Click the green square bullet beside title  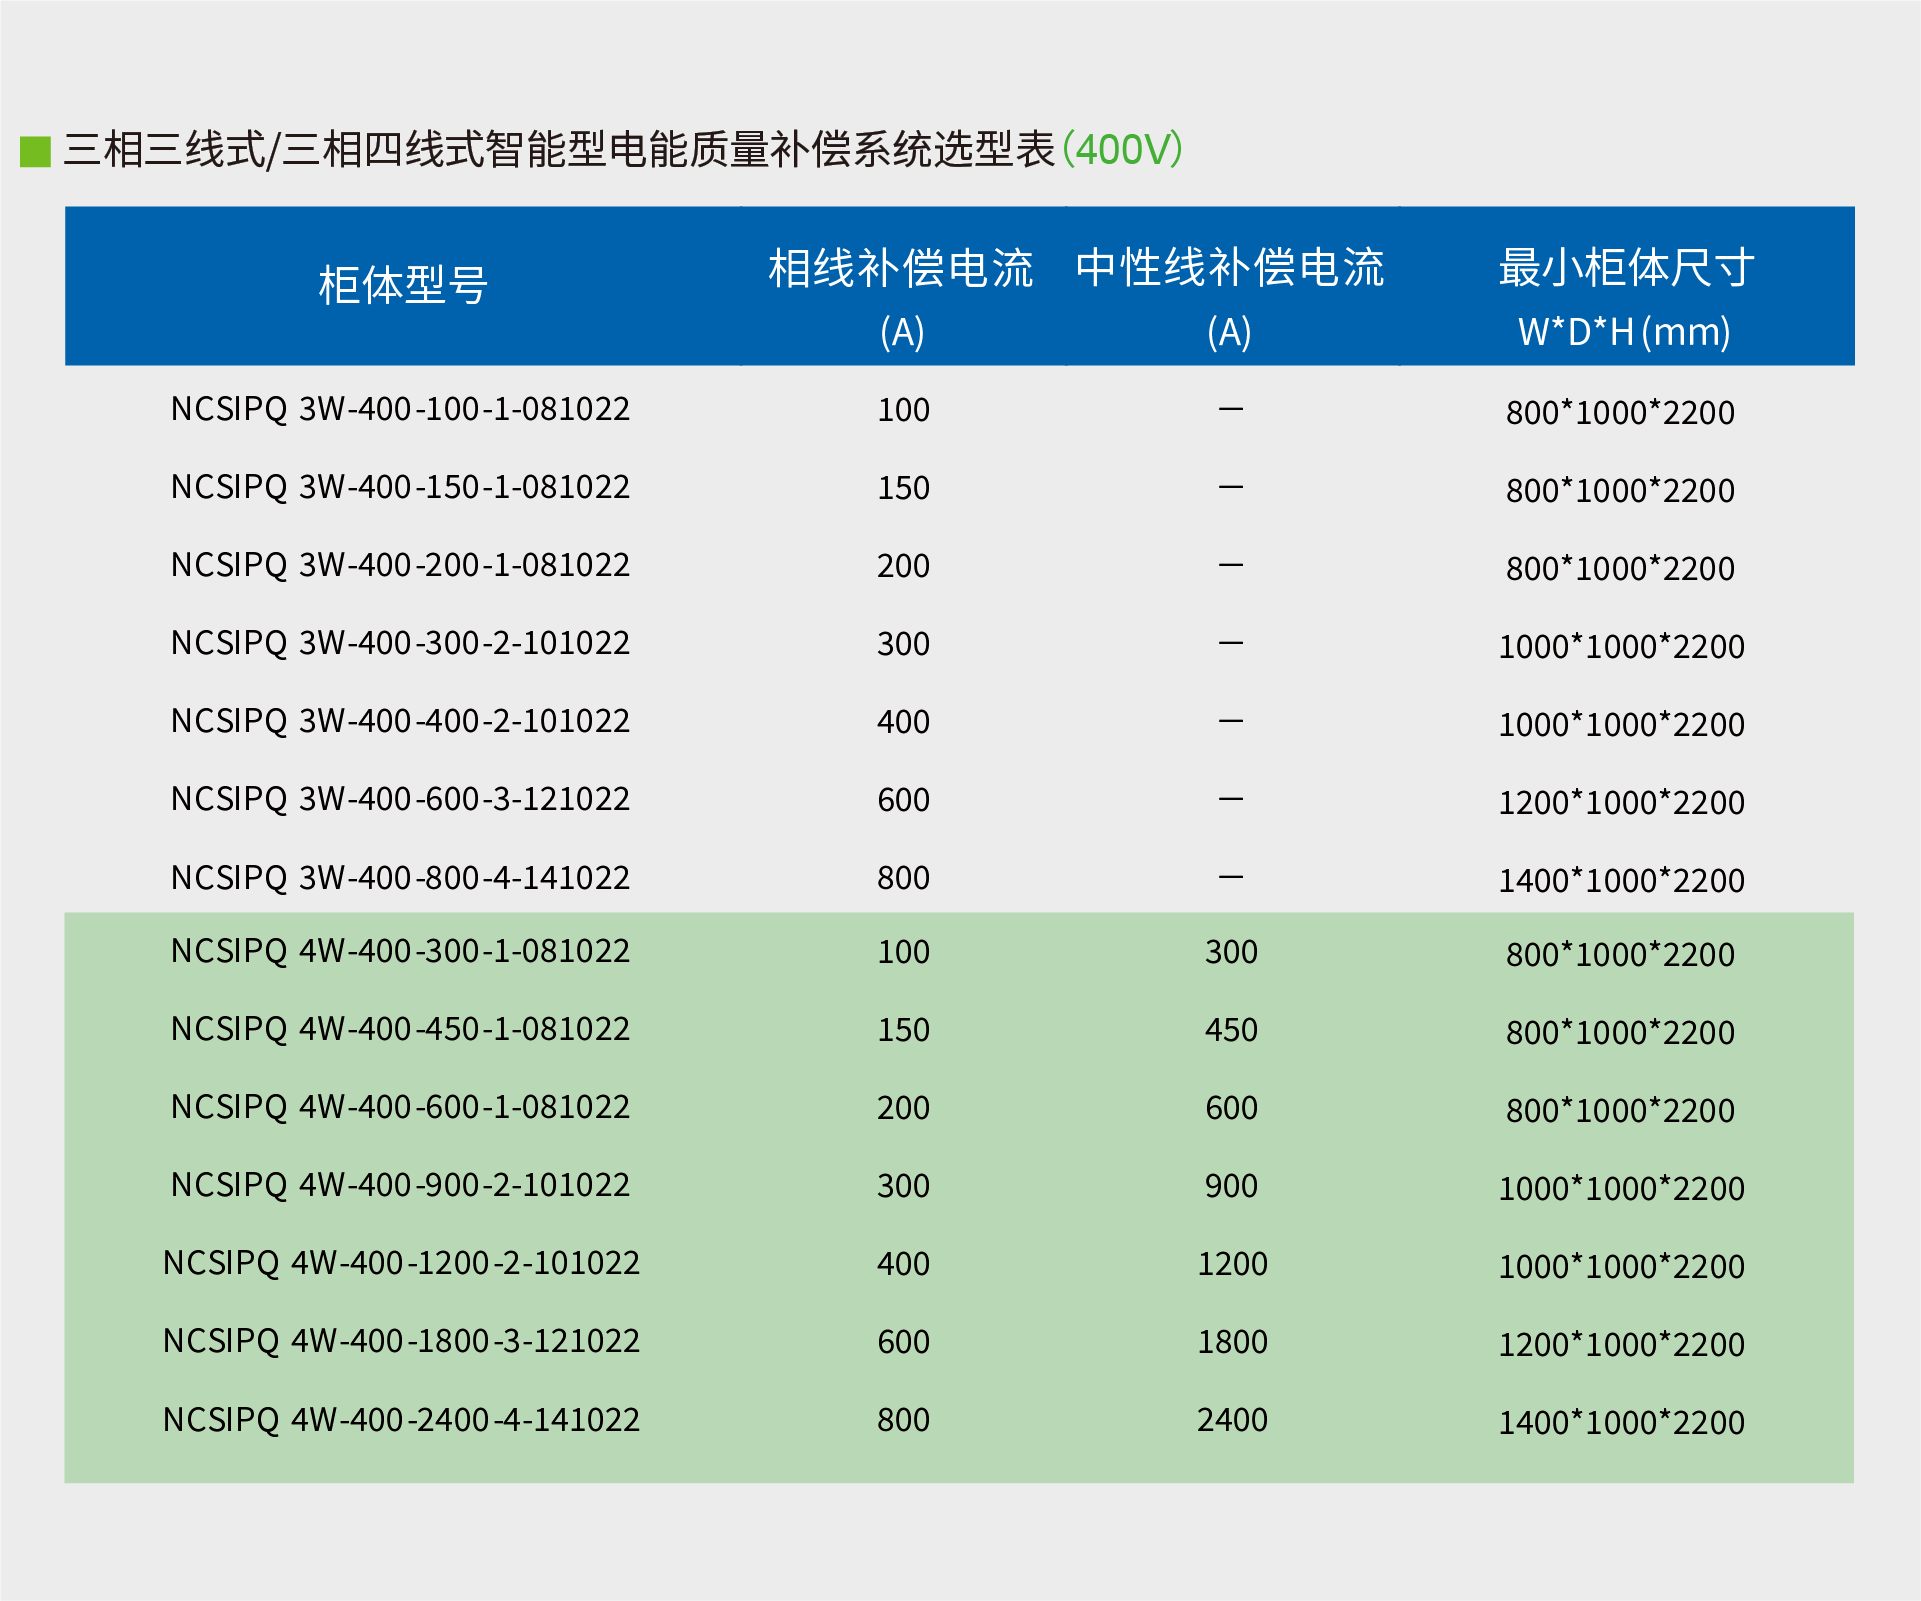point(35,151)
